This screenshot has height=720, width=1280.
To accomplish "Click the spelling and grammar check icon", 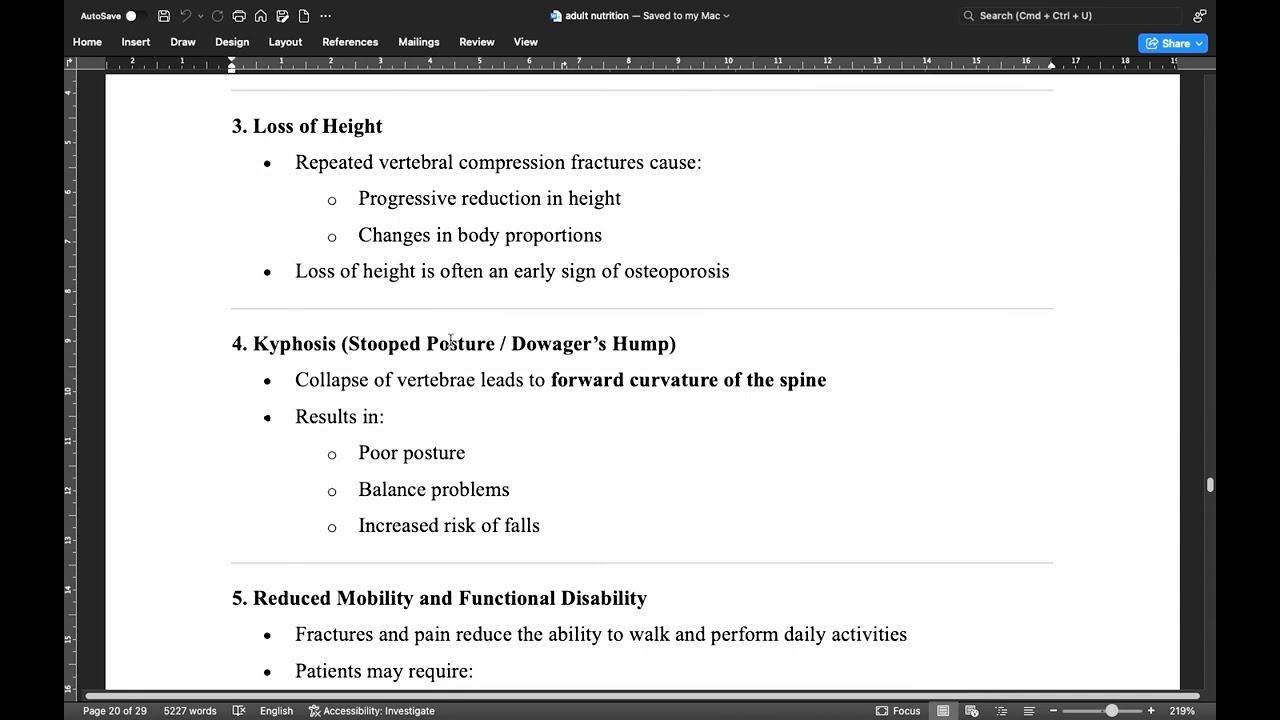I will (239, 711).
